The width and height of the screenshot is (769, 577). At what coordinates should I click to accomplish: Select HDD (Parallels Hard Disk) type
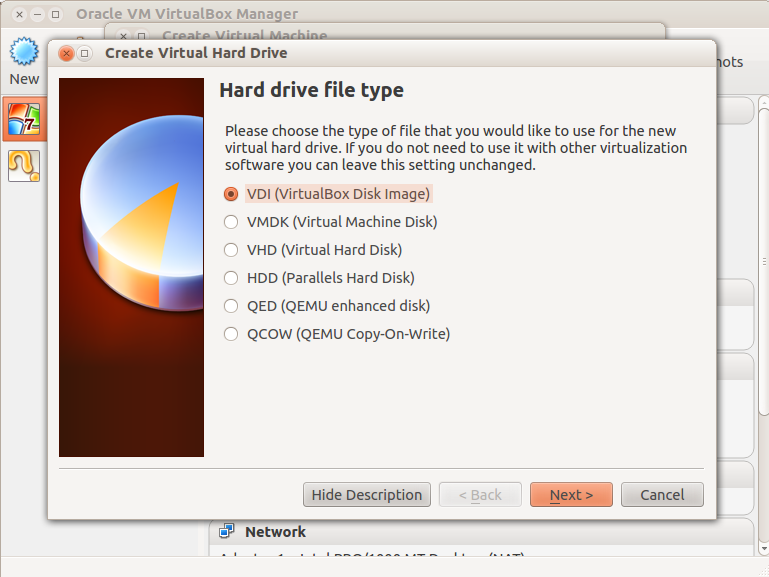pyautogui.click(x=319, y=278)
